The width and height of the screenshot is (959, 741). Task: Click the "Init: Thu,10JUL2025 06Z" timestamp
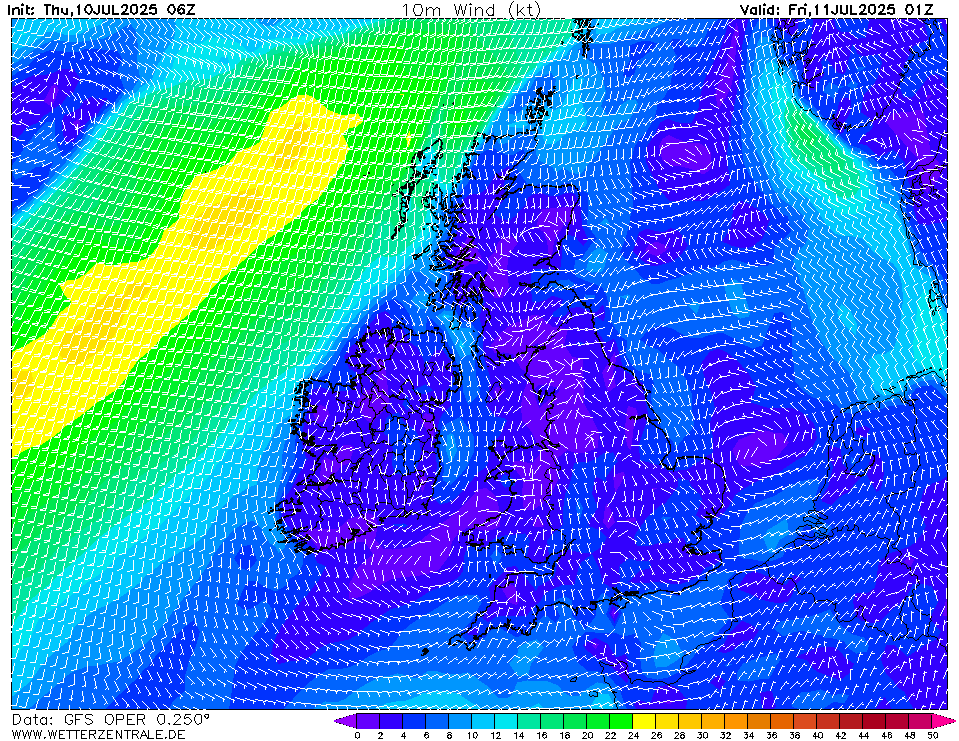101,10
